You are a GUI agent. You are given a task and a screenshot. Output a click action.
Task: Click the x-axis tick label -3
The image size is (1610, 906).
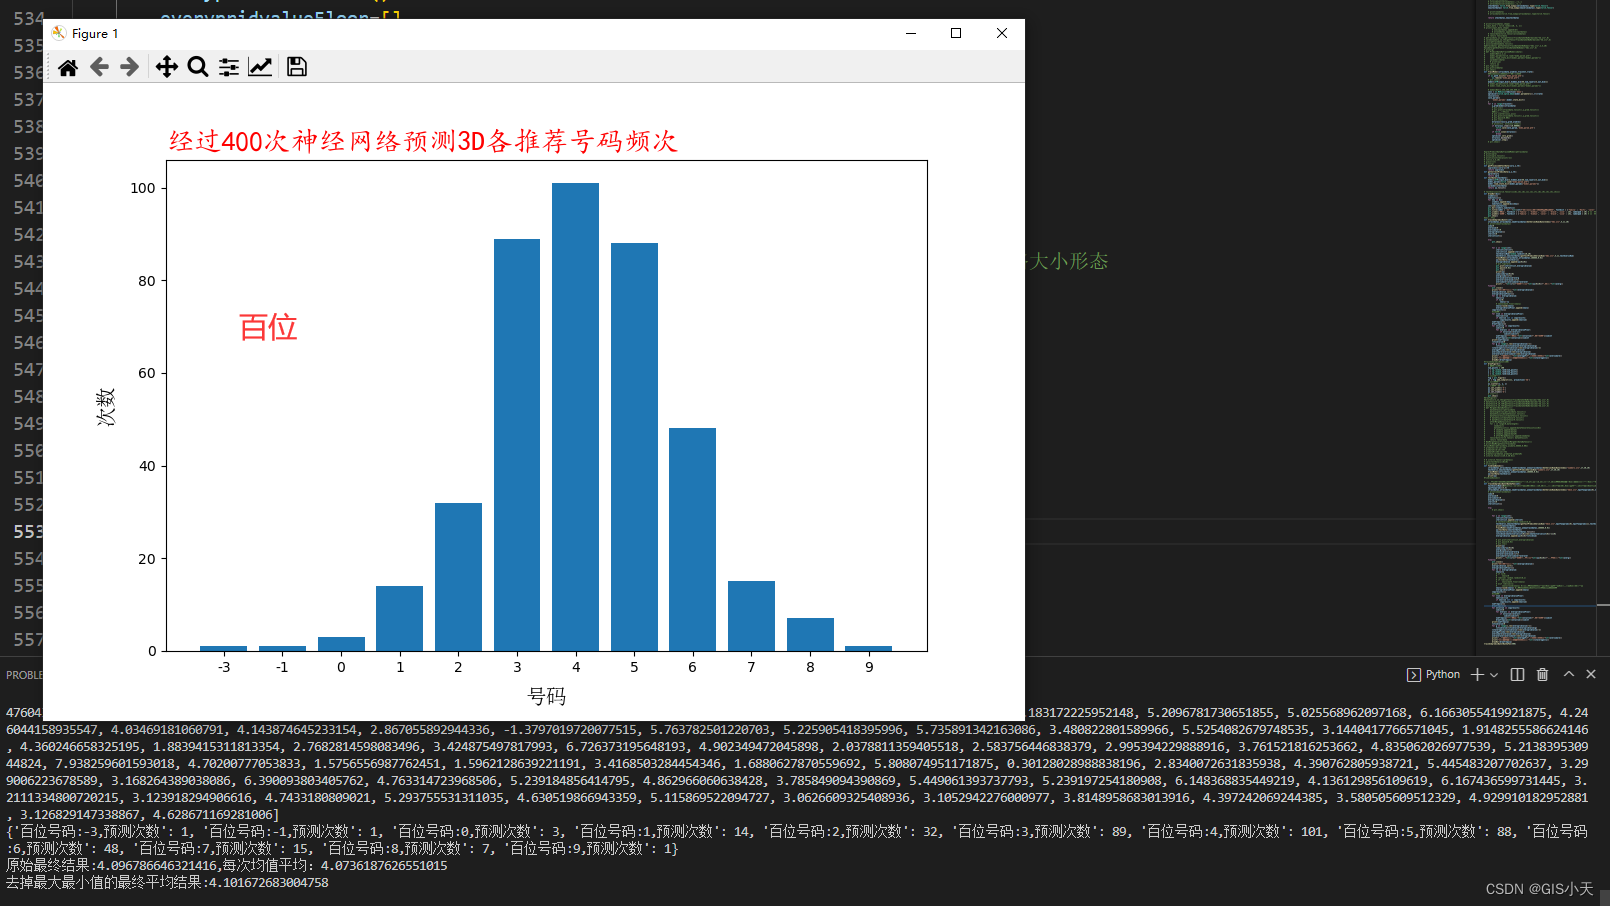coord(224,667)
